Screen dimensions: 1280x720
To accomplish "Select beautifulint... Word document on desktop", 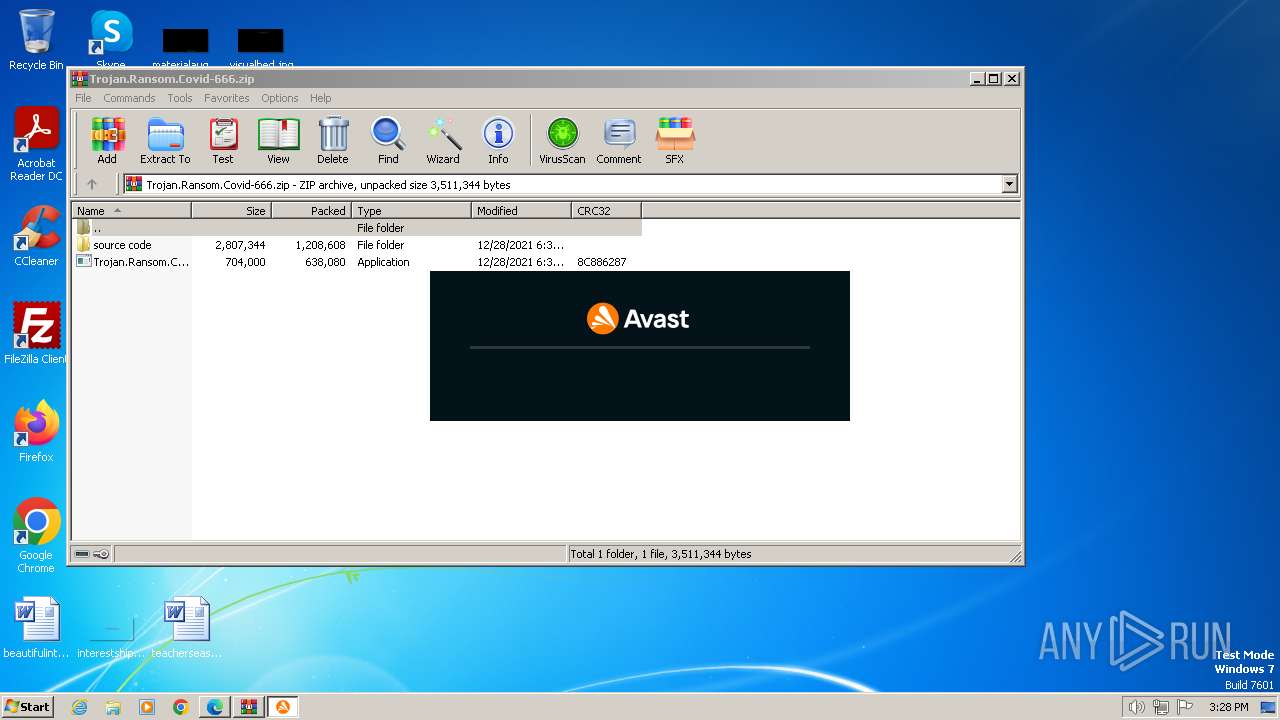I will [x=36, y=628].
